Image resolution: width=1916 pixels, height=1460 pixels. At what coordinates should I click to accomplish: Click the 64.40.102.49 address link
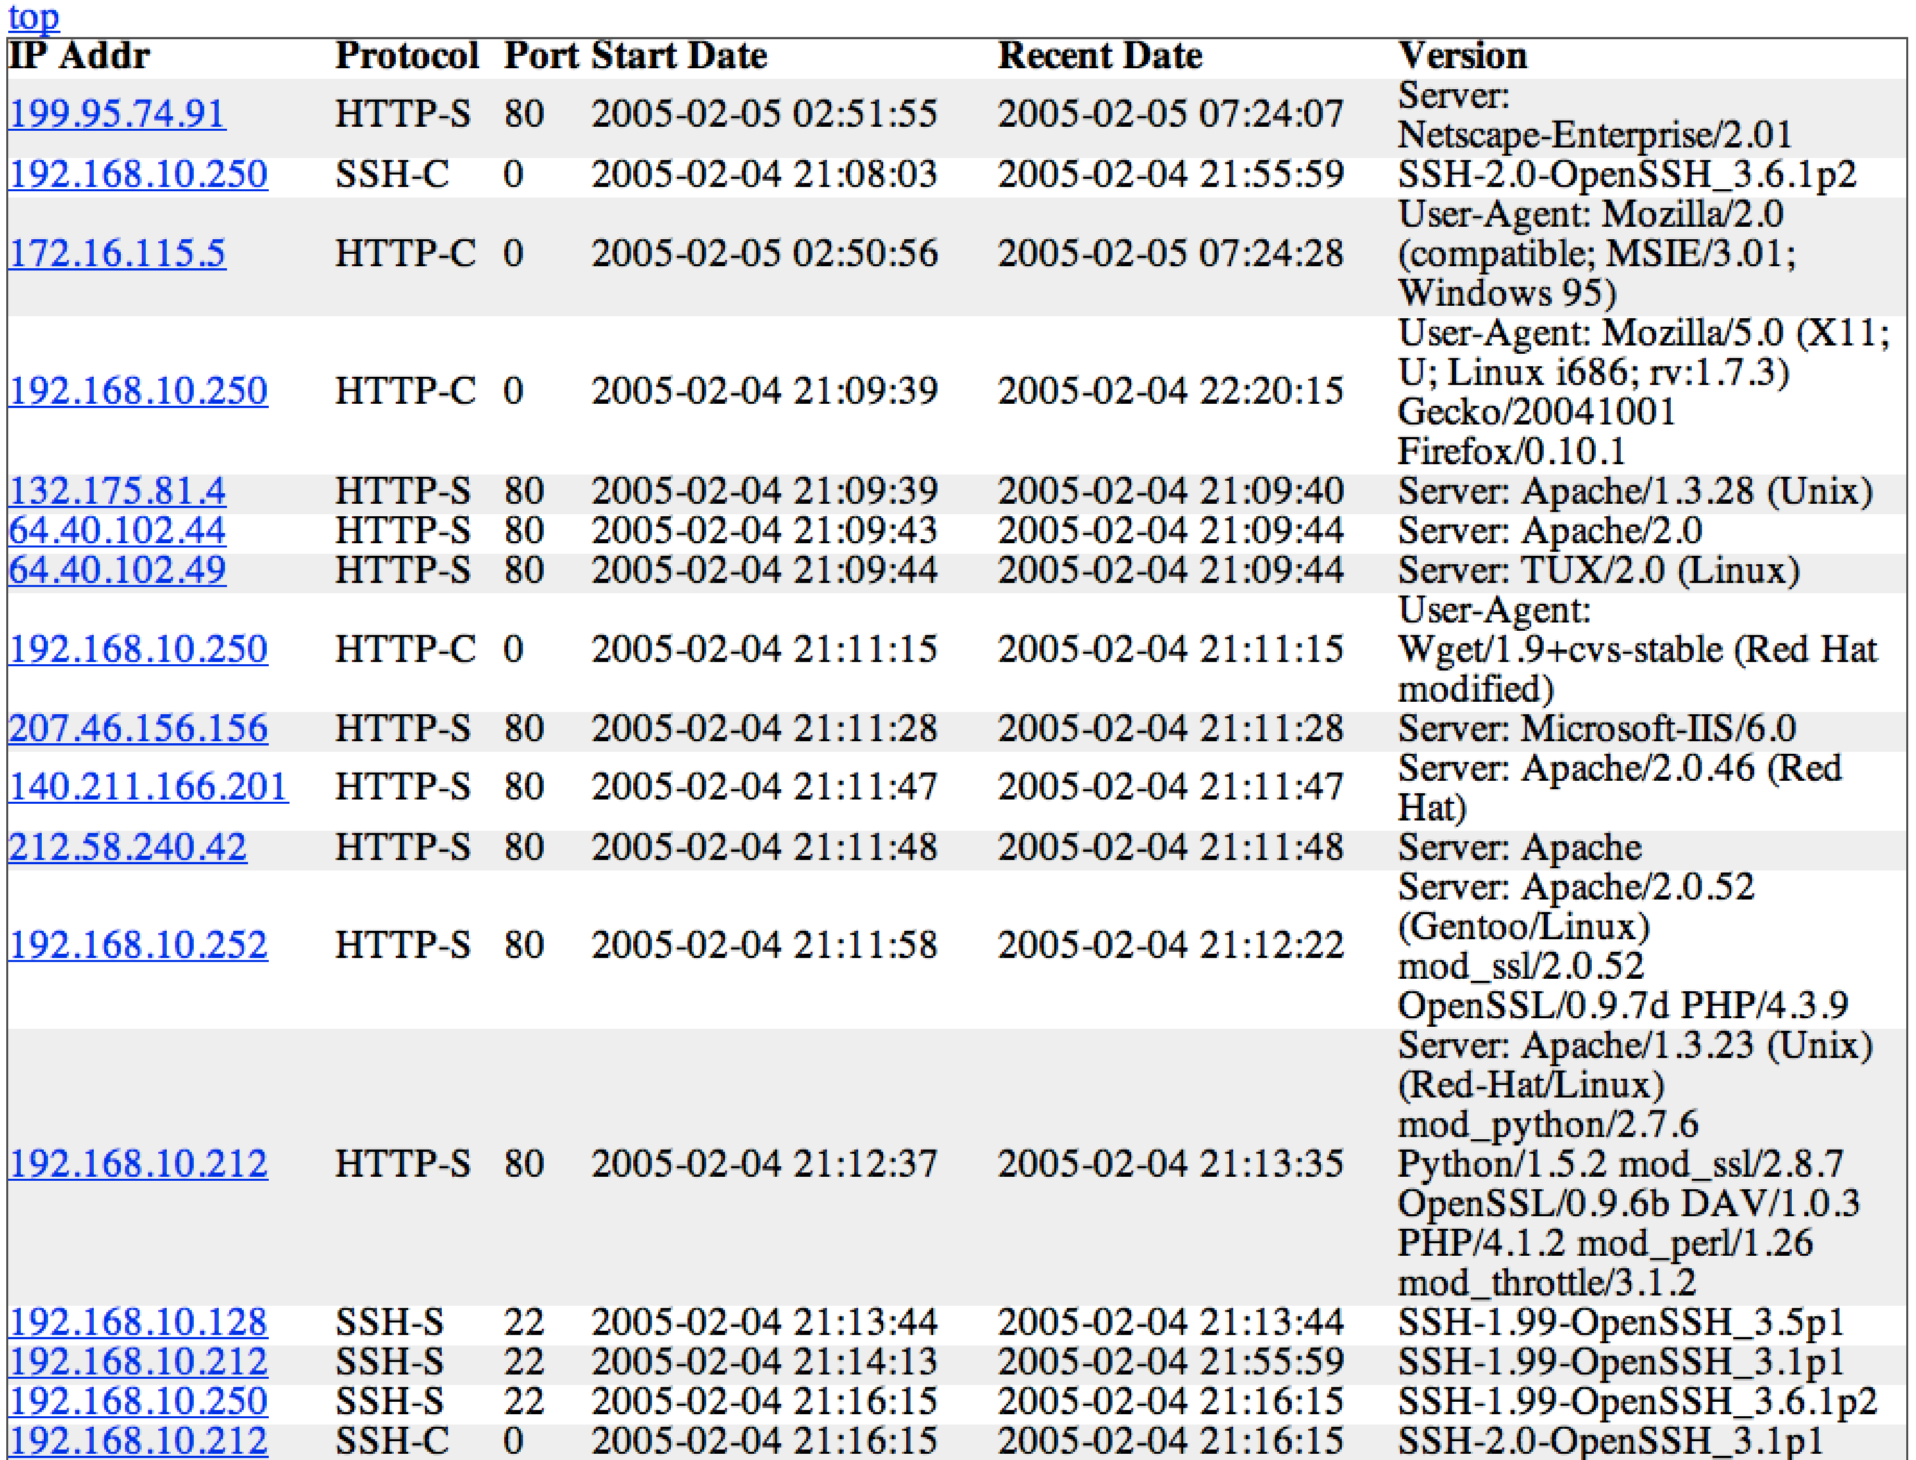(x=117, y=570)
